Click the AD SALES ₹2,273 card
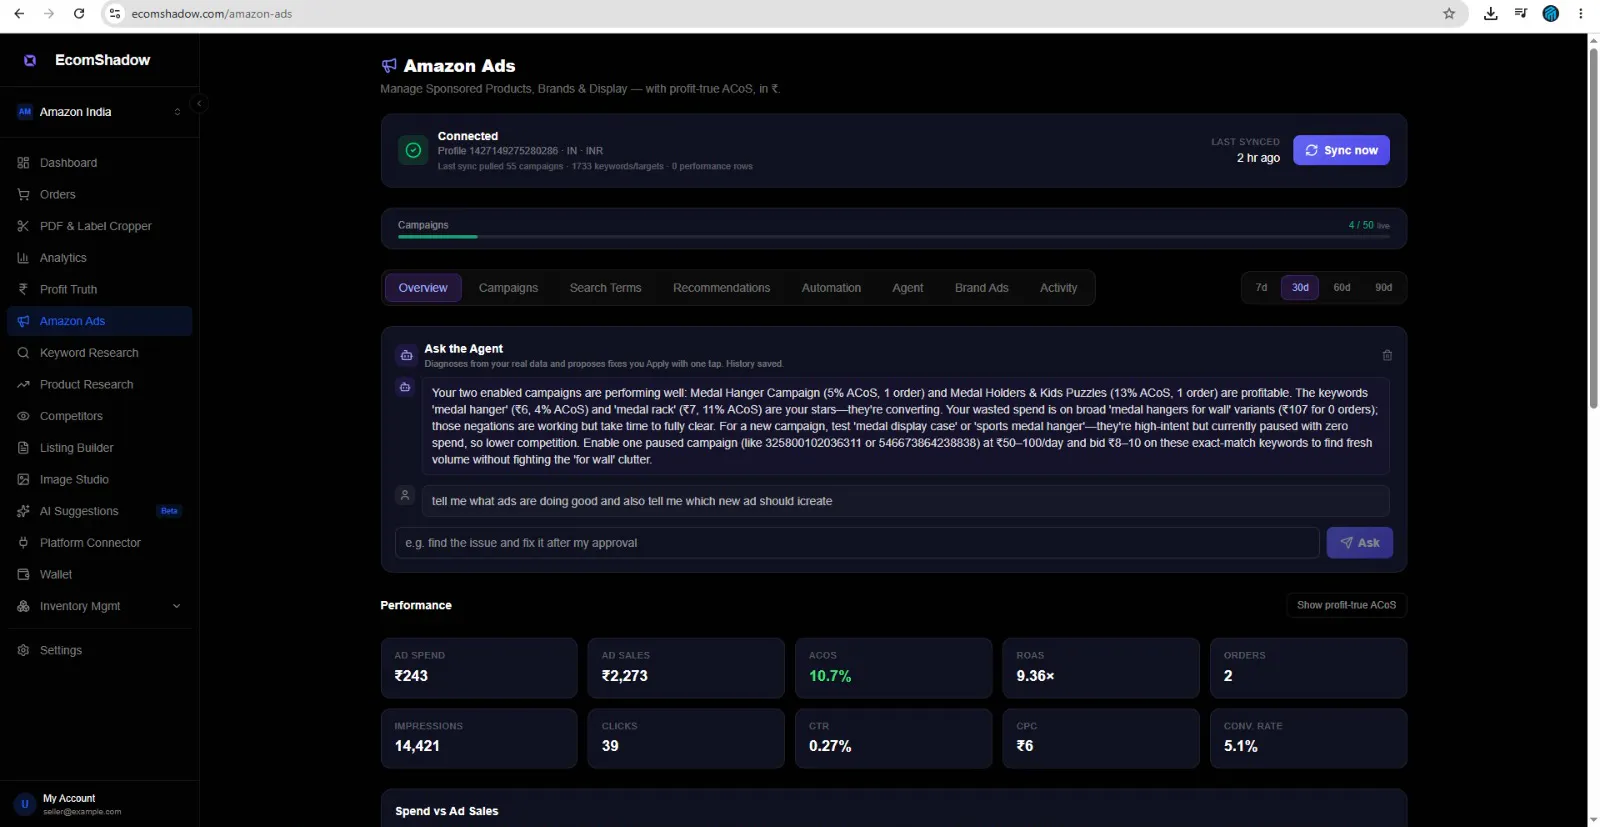The height and width of the screenshot is (827, 1600). coord(686,668)
